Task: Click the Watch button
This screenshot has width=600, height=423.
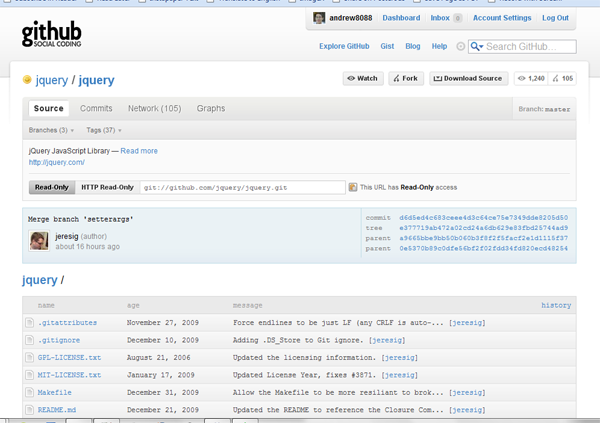Action: [x=363, y=78]
